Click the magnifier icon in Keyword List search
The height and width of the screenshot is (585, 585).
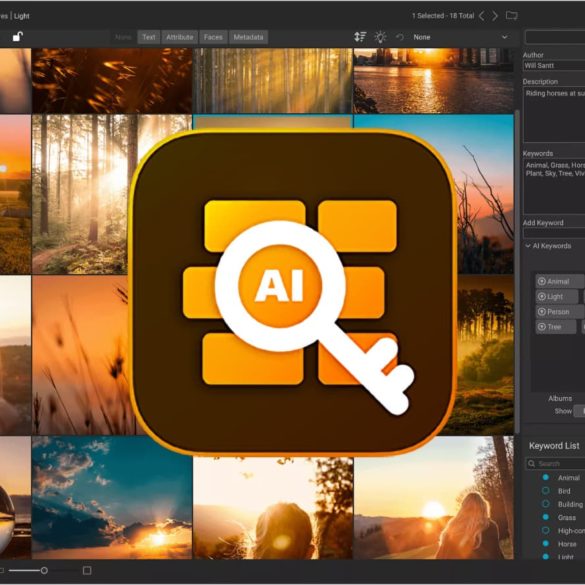pyautogui.click(x=531, y=463)
